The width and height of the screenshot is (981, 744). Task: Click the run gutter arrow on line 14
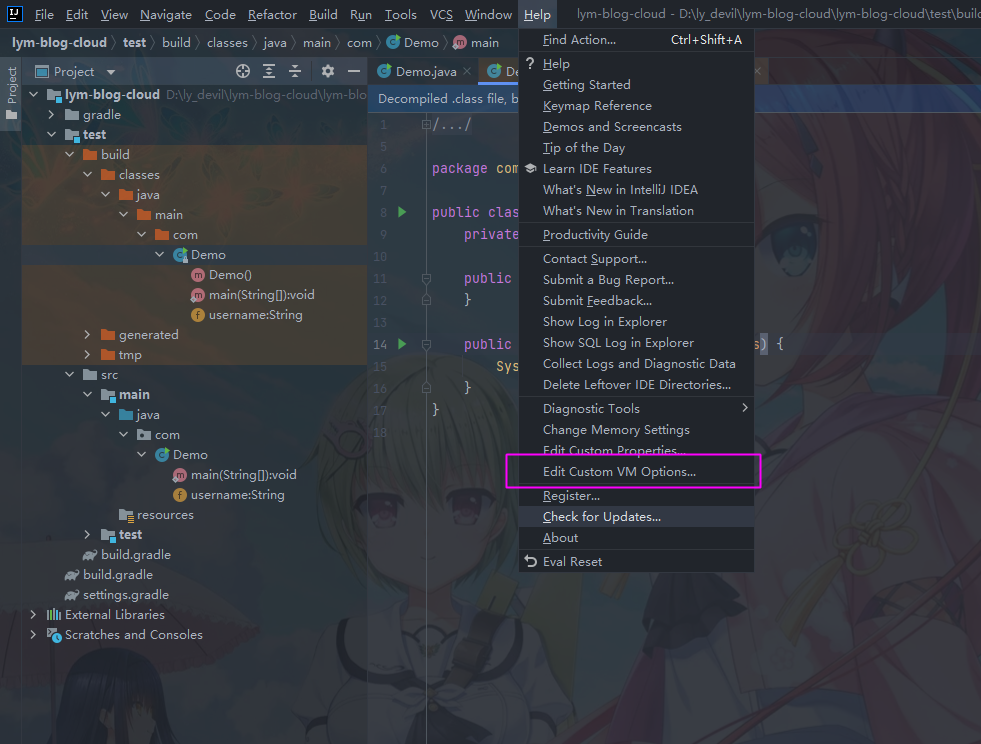pyautogui.click(x=402, y=344)
